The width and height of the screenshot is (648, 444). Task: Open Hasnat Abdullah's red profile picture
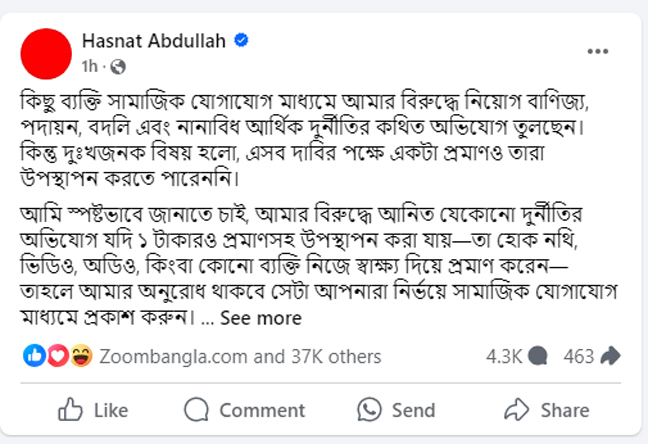46,54
